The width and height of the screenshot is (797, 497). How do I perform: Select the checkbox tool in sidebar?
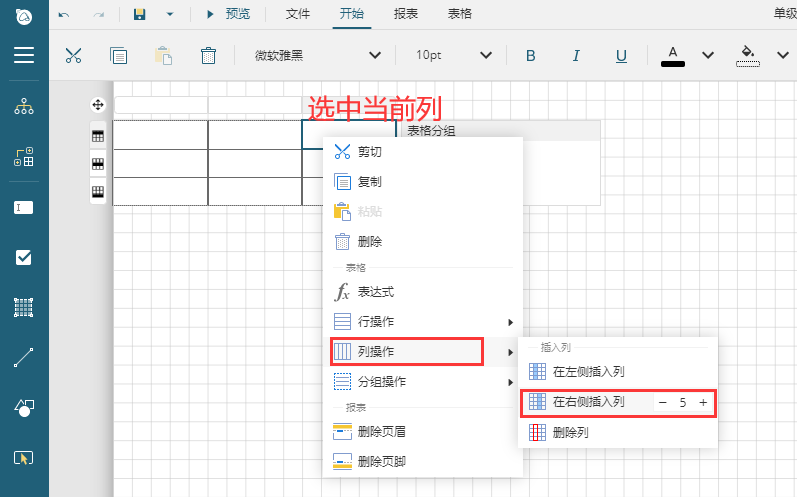[x=24, y=258]
